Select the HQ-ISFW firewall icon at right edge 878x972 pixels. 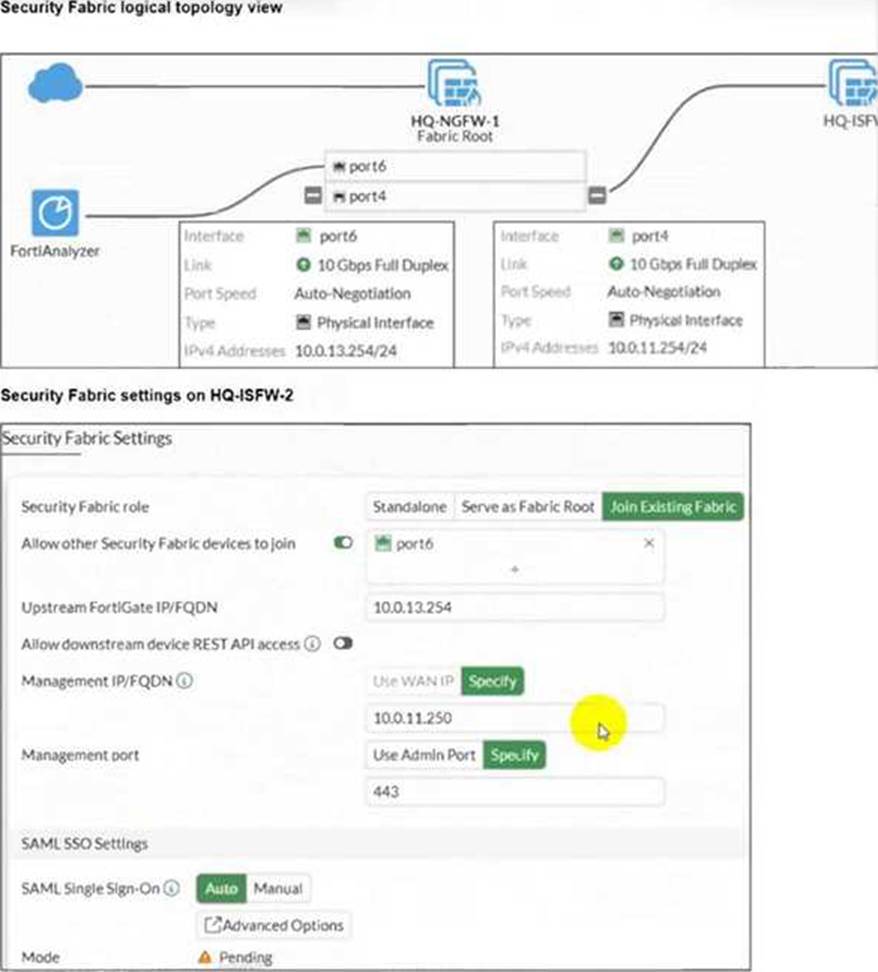point(853,83)
